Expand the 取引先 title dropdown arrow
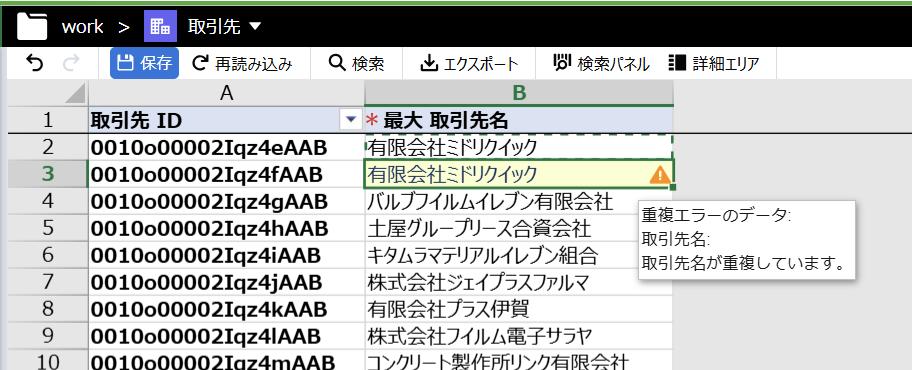Image resolution: width=912 pixels, height=370 pixels. (x=255, y=26)
